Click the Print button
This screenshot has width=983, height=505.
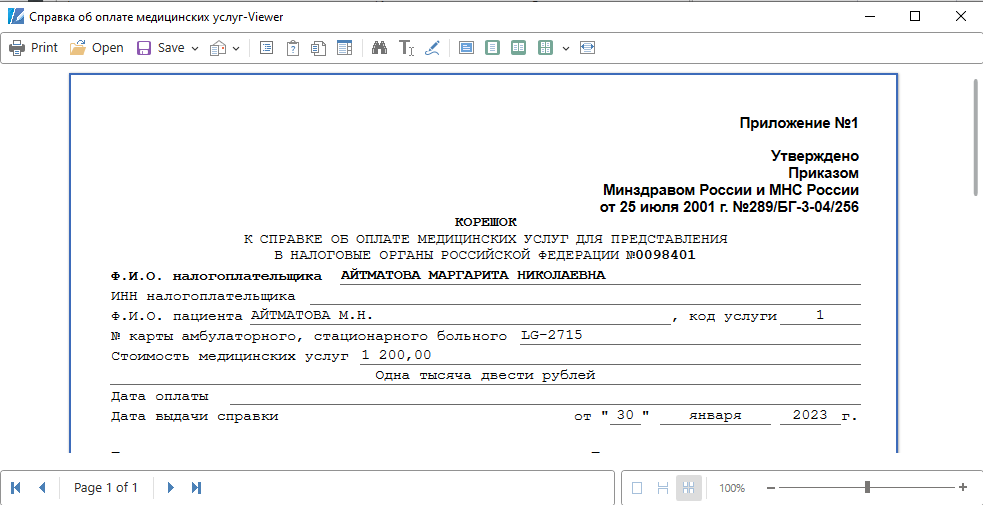coord(33,48)
